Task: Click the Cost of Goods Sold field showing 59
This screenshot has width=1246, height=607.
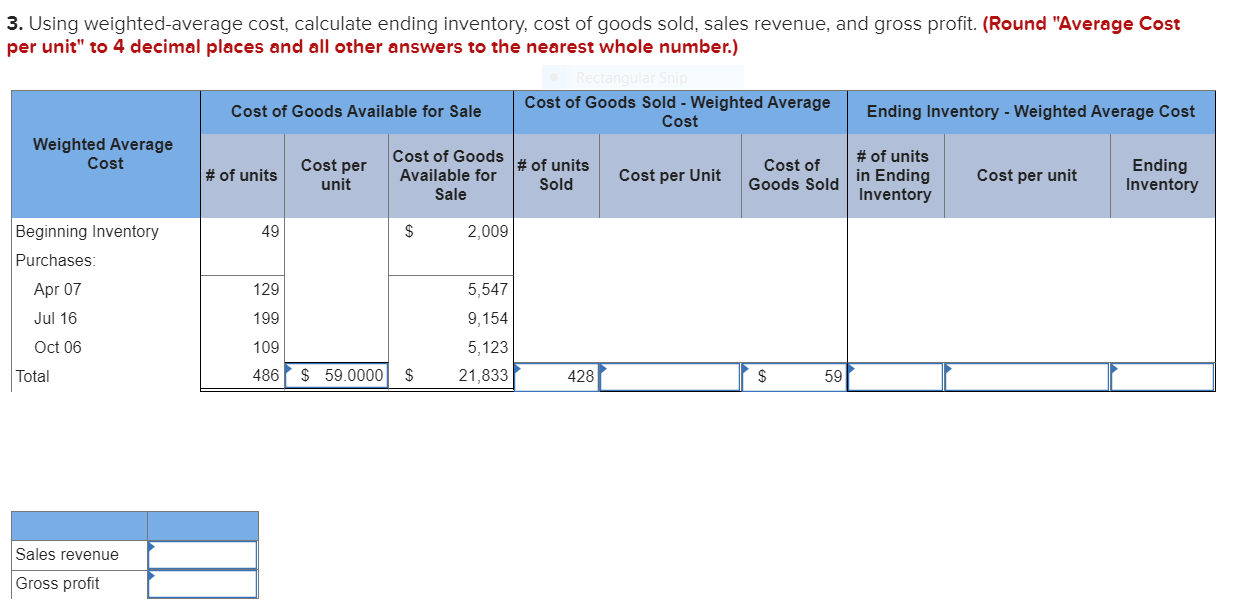Action: coord(795,377)
